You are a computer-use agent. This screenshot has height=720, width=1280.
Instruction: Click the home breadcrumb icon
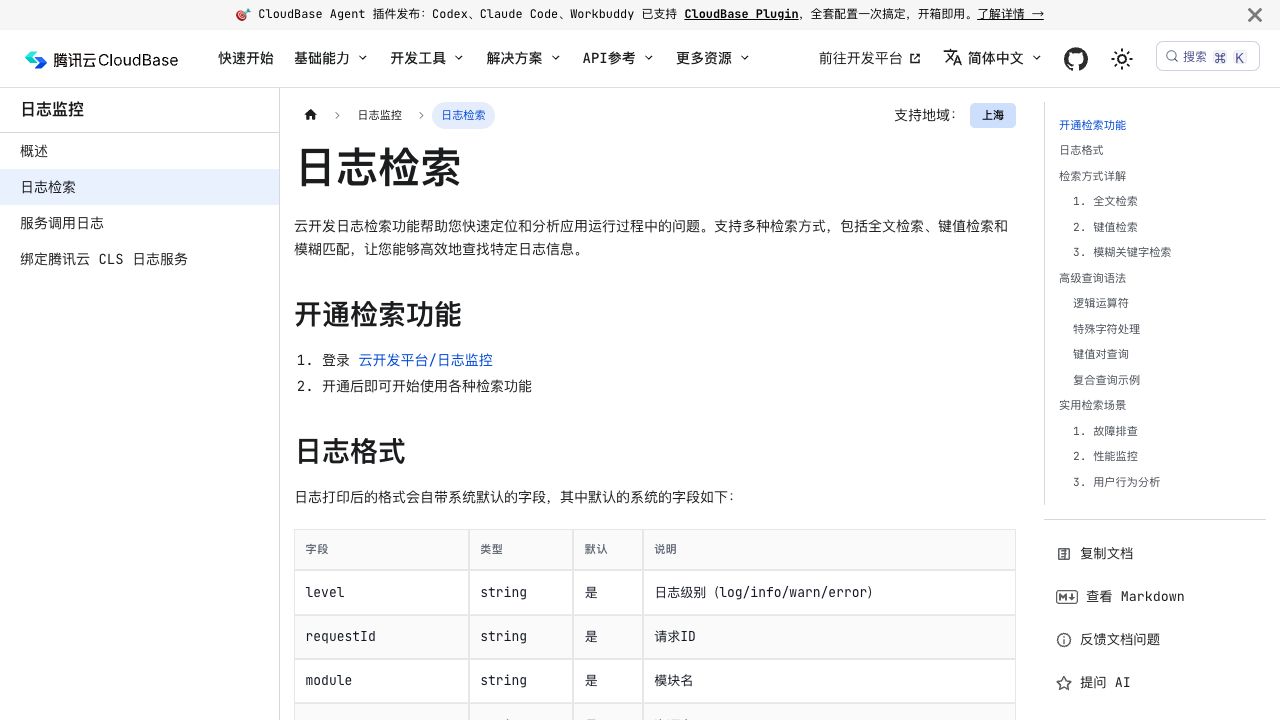click(x=311, y=115)
